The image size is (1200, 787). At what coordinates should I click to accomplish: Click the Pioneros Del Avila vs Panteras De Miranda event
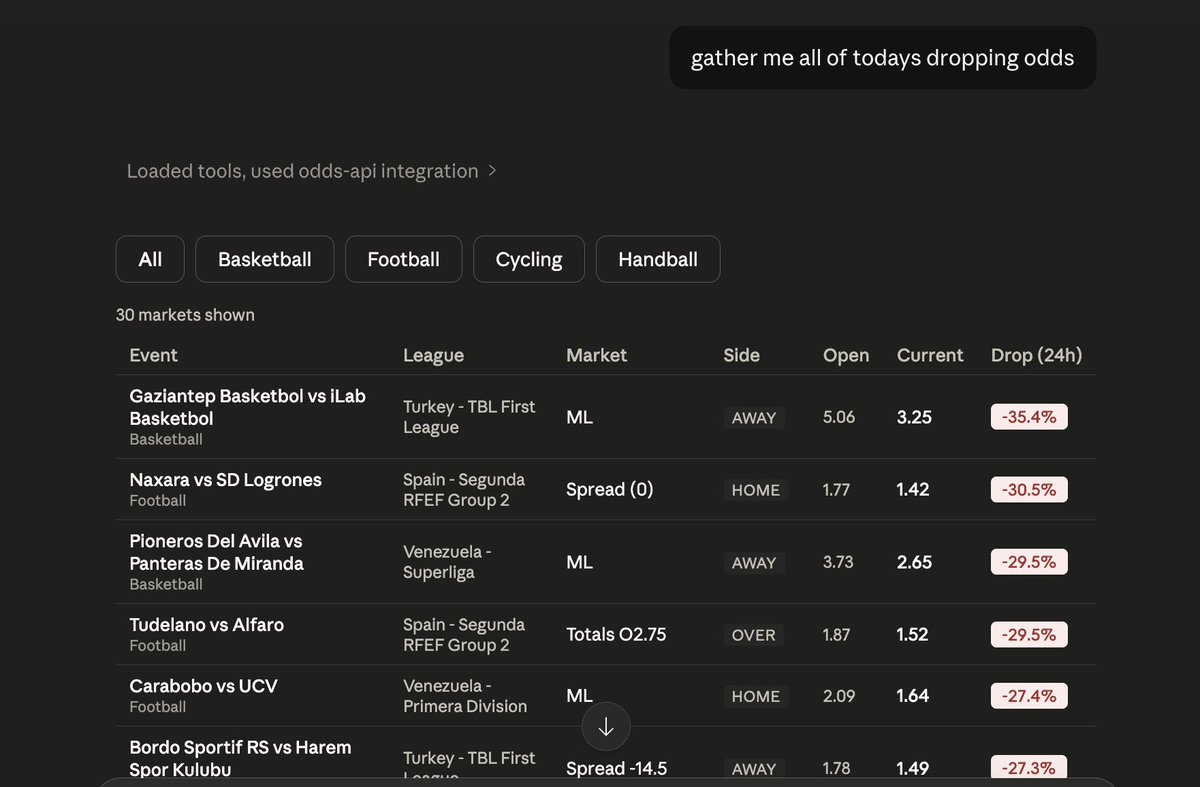tap(216, 552)
